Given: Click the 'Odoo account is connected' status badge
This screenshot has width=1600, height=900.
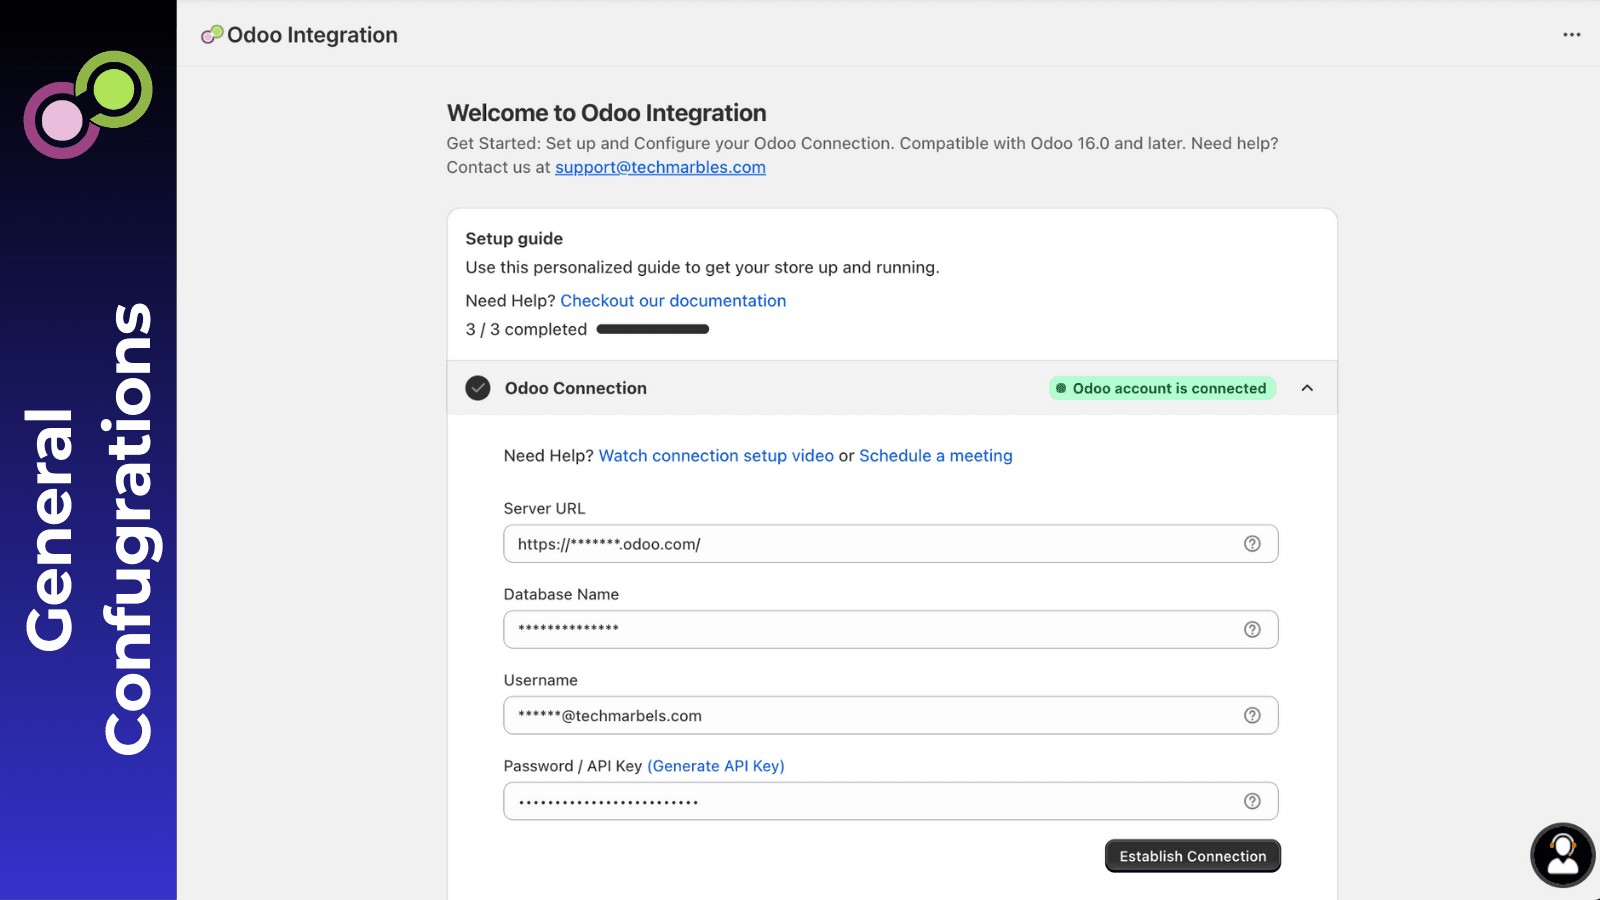Looking at the screenshot, I should tap(1162, 388).
